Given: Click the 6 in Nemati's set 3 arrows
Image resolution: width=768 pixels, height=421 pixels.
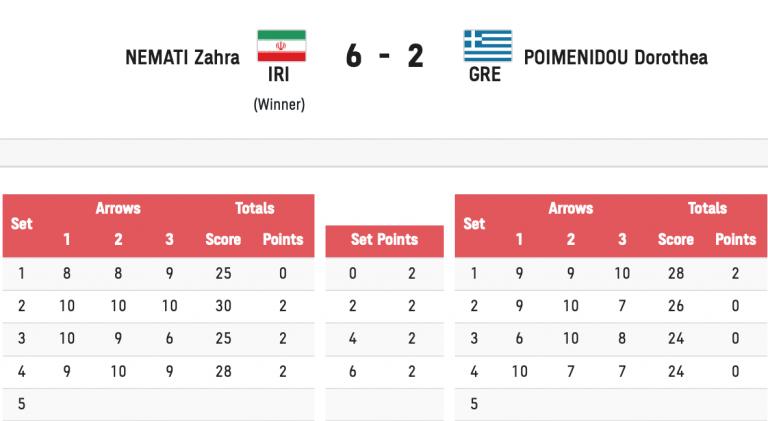Looking at the screenshot, I should (x=169, y=339).
